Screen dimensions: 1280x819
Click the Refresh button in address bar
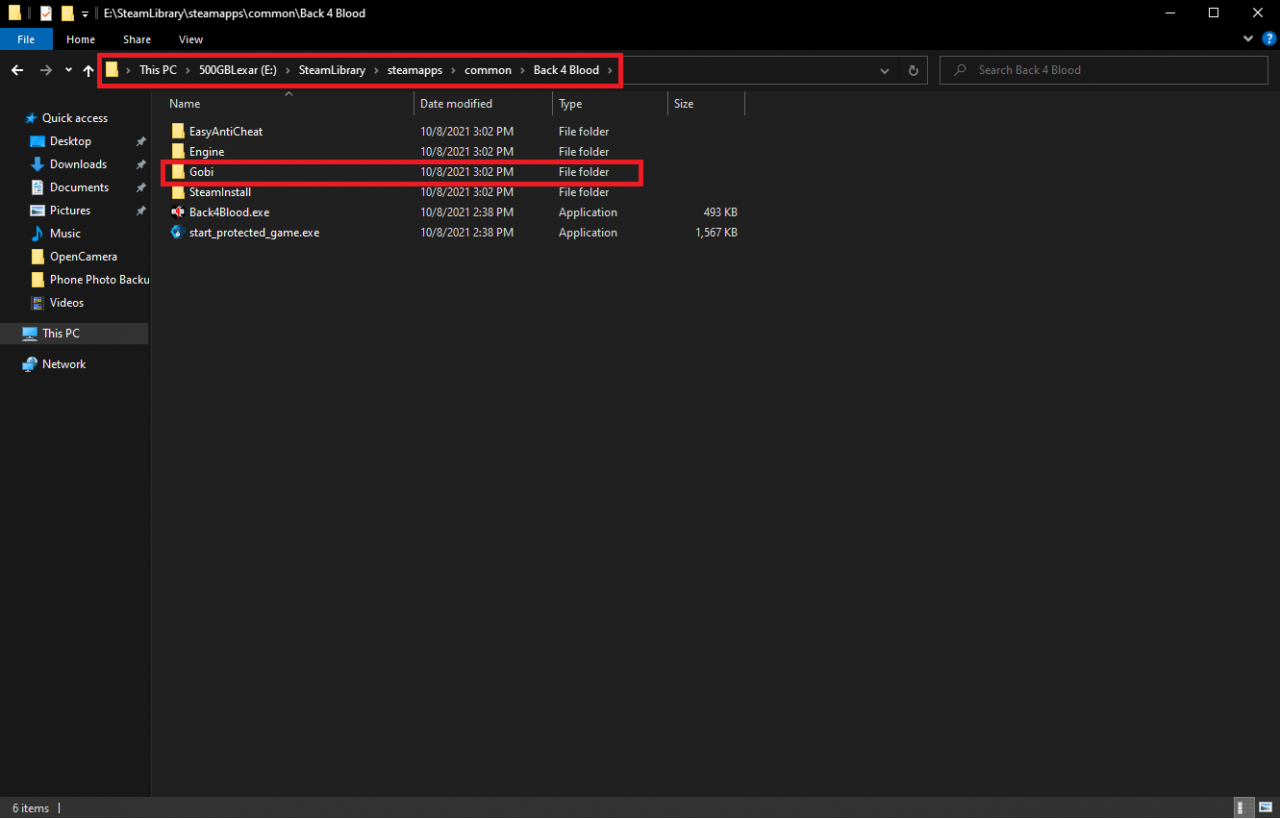[912, 70]
